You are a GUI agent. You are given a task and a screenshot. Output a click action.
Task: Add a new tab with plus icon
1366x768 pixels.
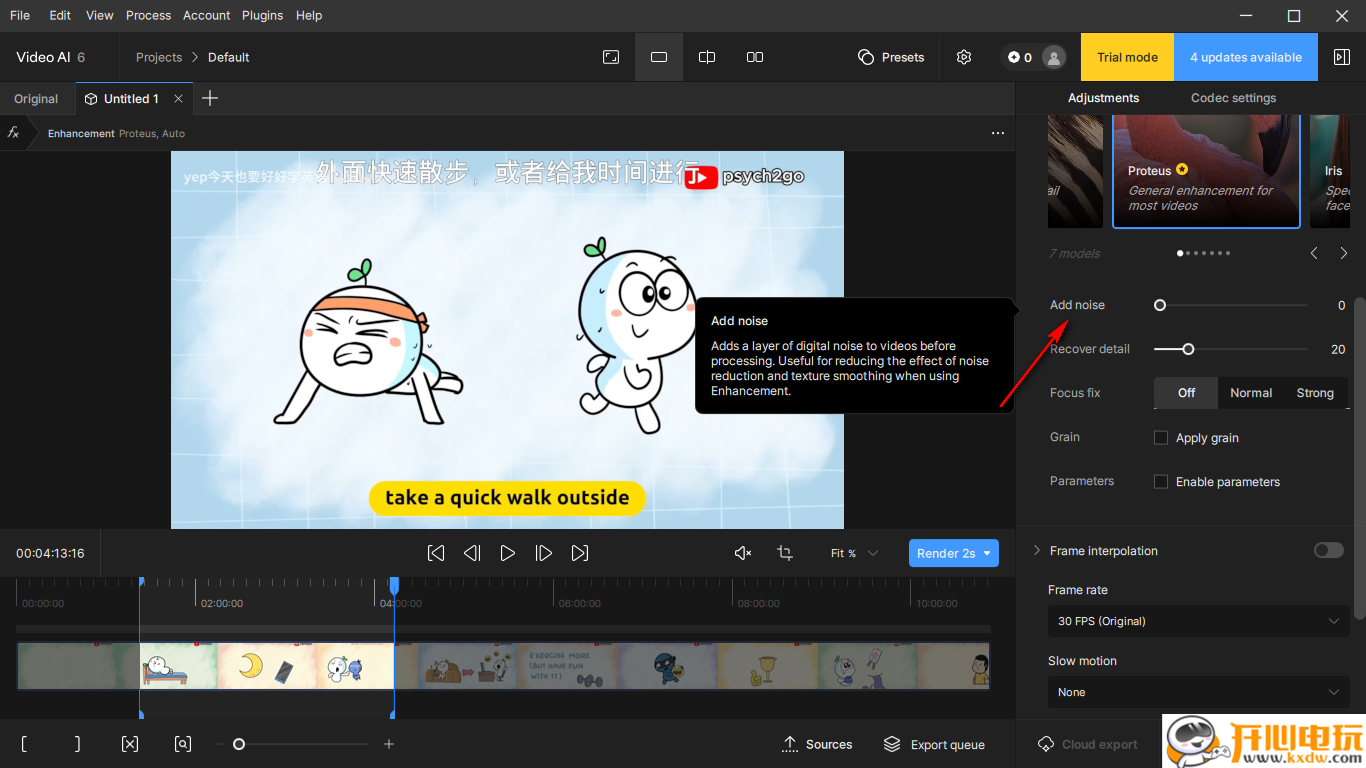210,98
